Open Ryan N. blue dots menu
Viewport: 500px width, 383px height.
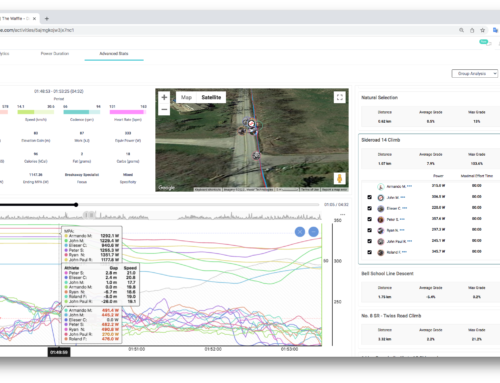coord(402,230)
